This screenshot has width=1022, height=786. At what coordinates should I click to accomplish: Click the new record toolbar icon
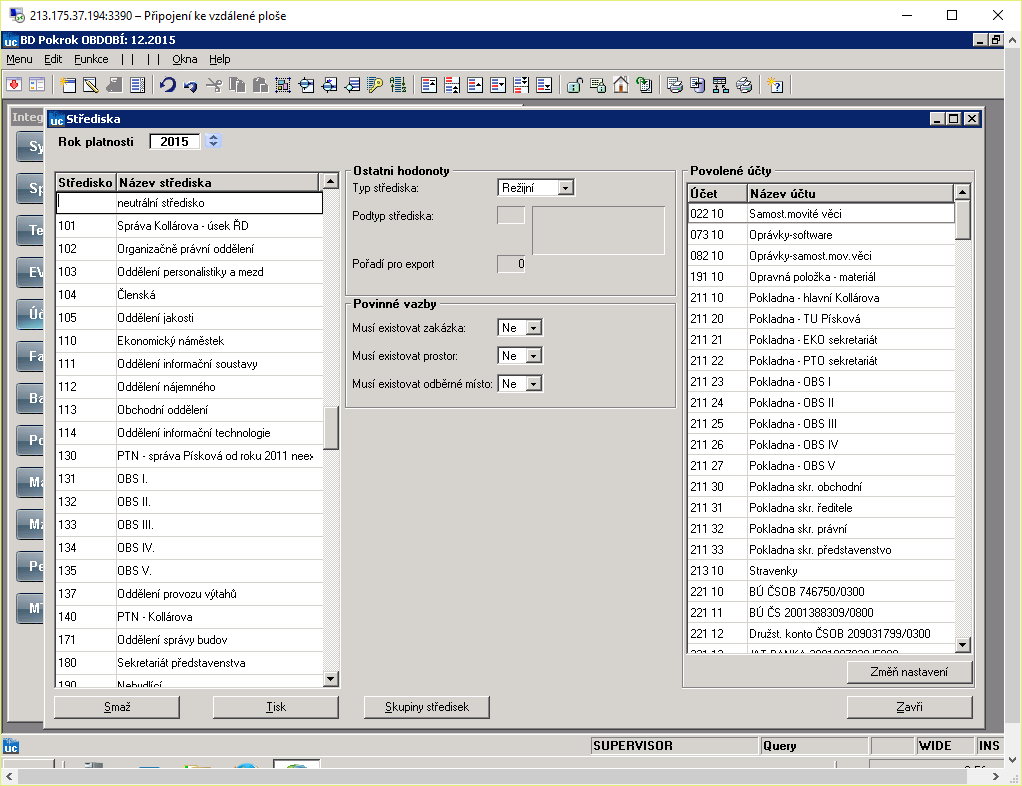[x=68, y=85]
